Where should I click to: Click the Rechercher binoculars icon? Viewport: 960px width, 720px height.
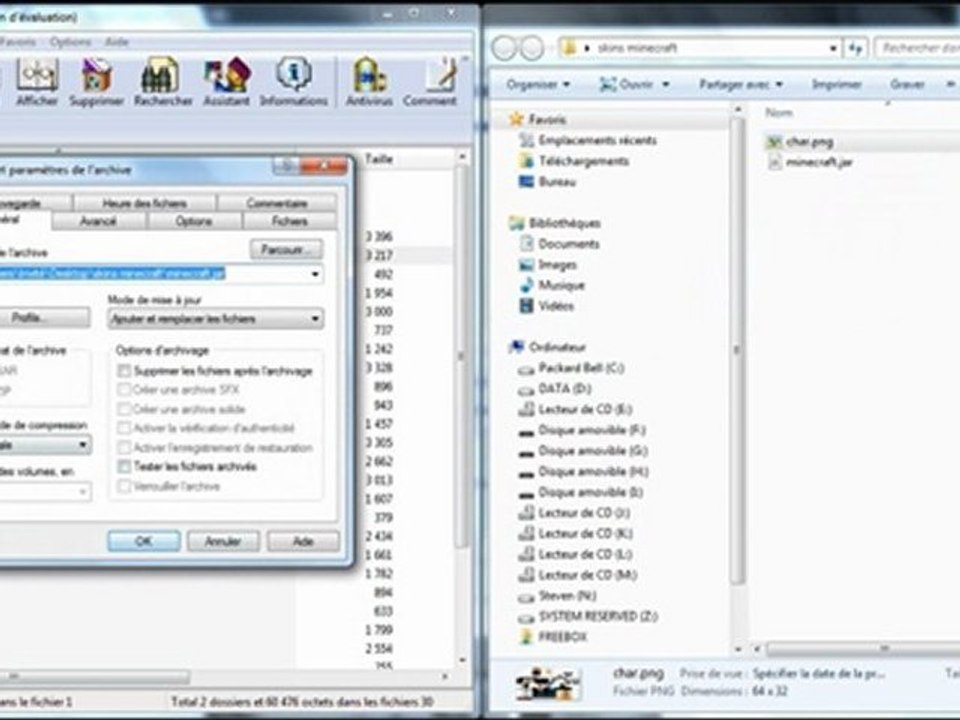163,82
